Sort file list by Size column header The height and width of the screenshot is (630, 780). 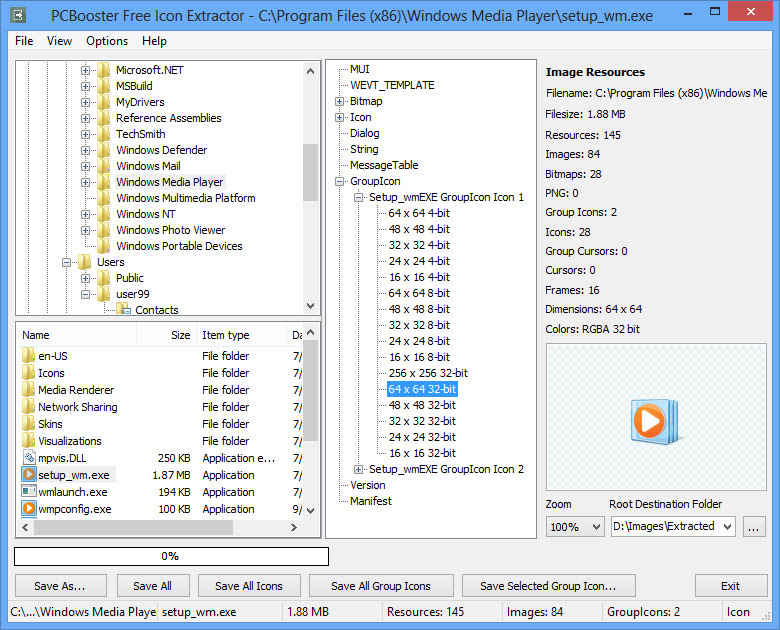[166, 335]
